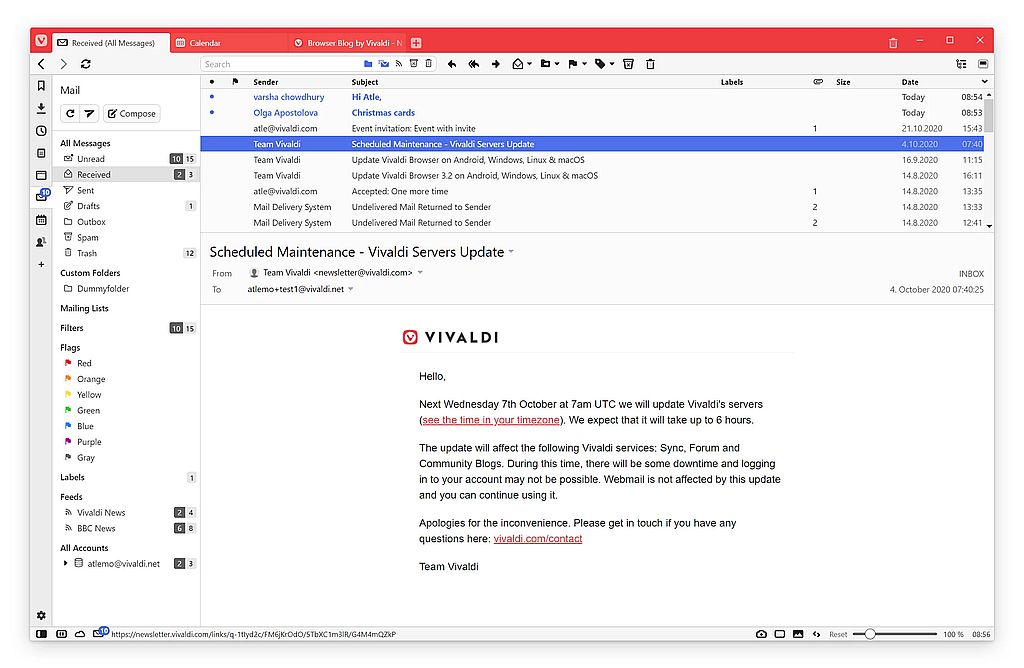Screen dimensions: 1024x668
Task: Go forward in history
Action: click(63, 64)
